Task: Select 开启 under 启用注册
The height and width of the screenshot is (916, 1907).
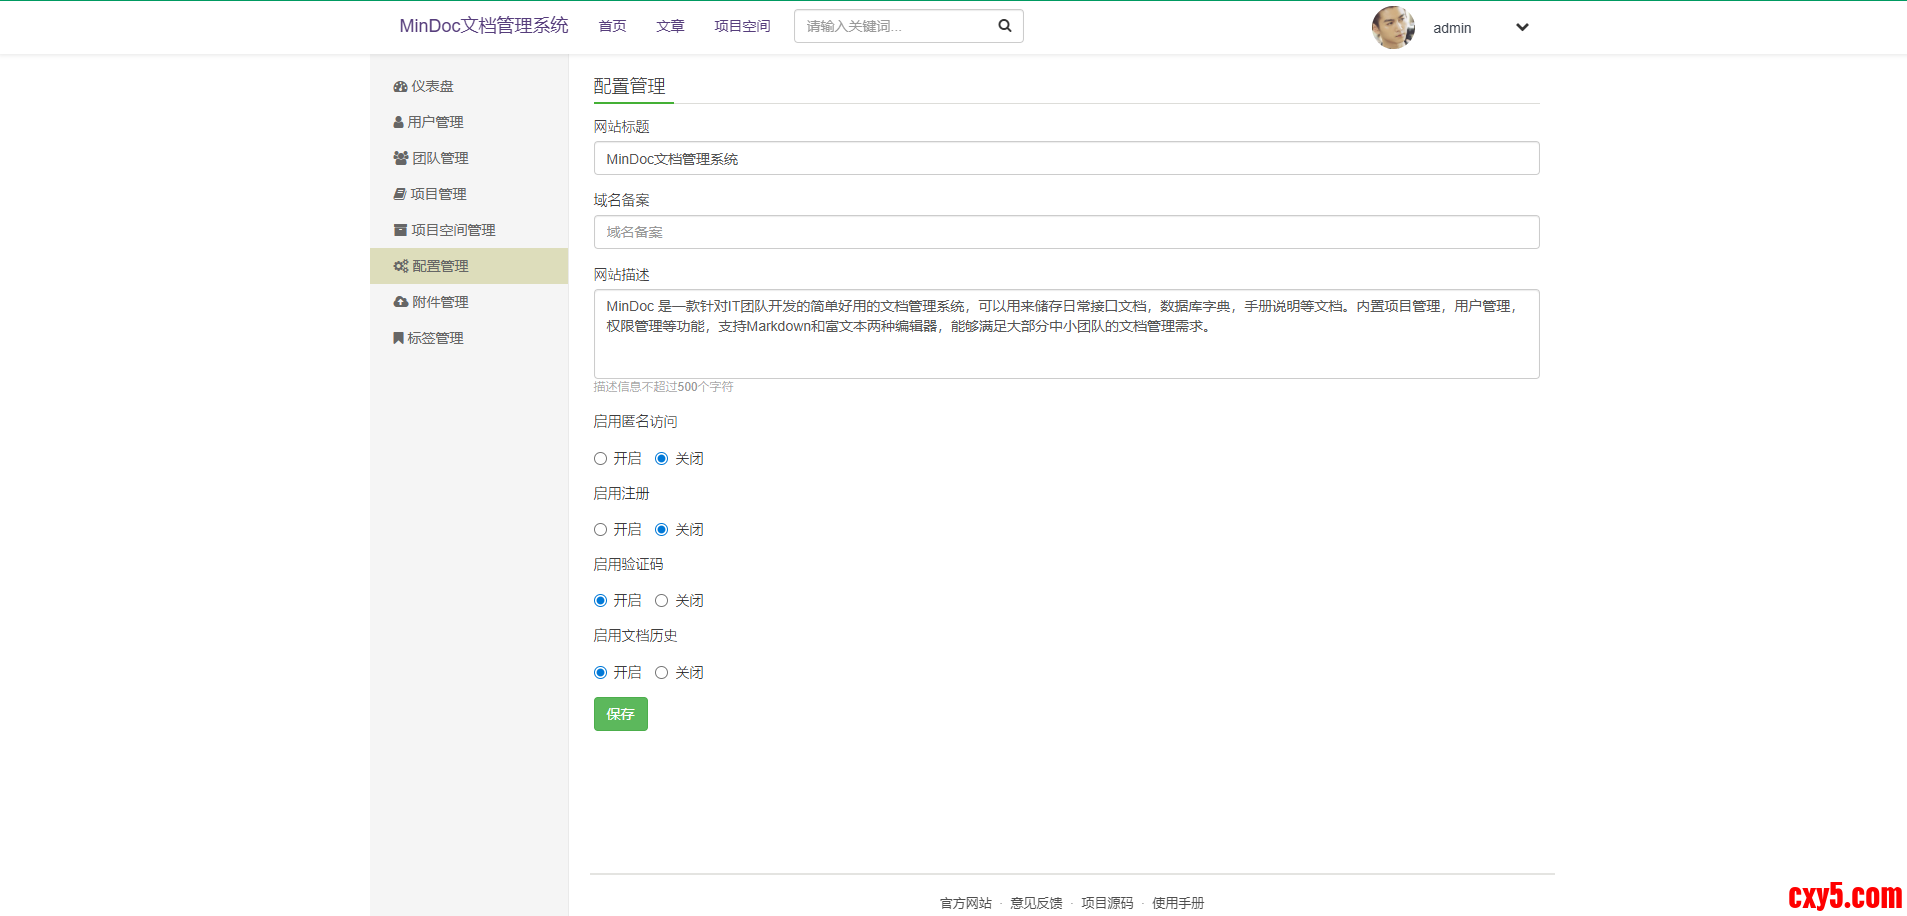Action: [600, 530]
